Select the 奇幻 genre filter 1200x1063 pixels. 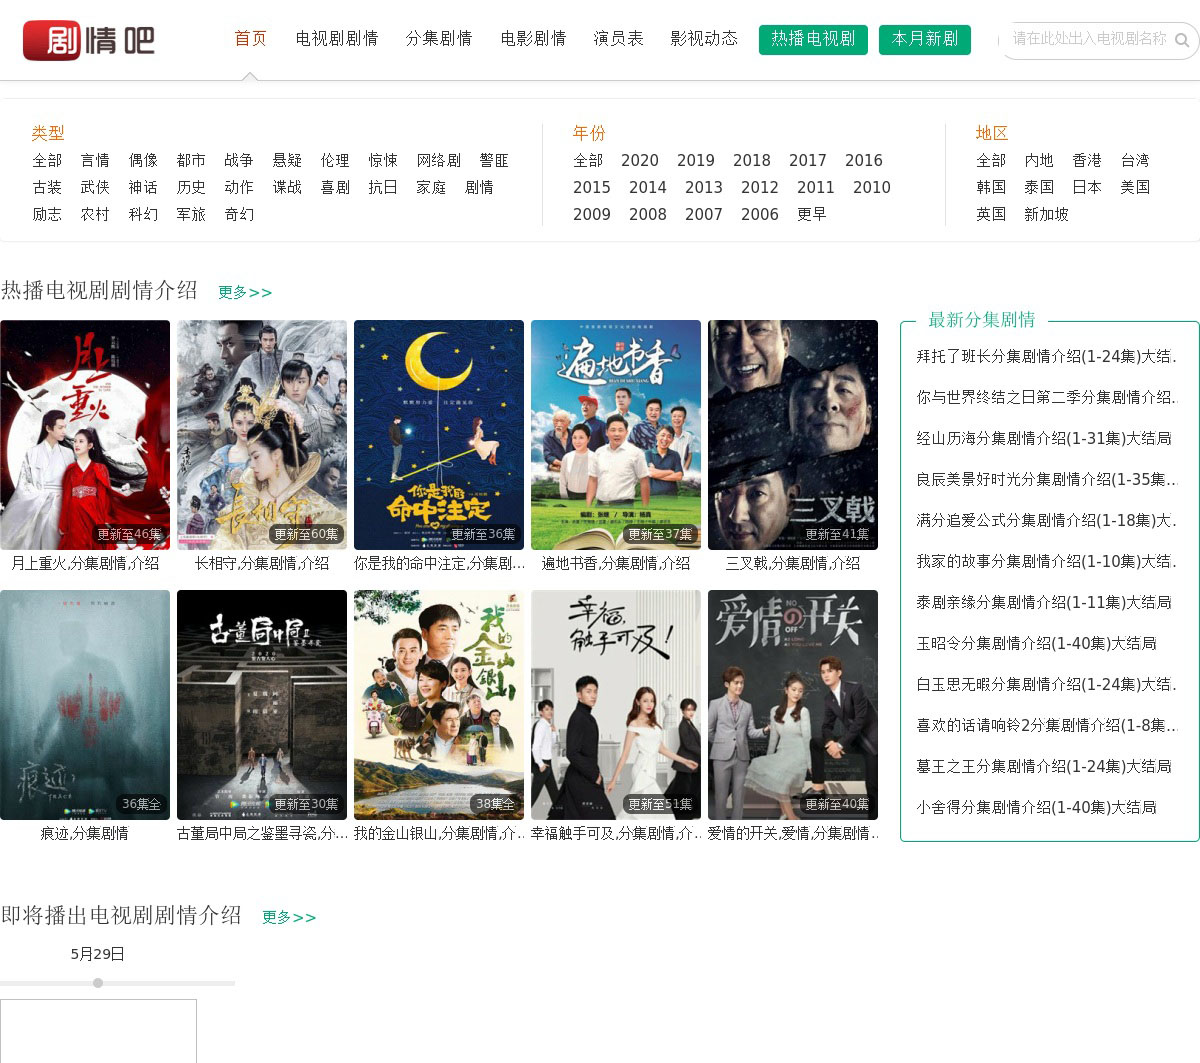pyautogui.click(x=239, y=215)
